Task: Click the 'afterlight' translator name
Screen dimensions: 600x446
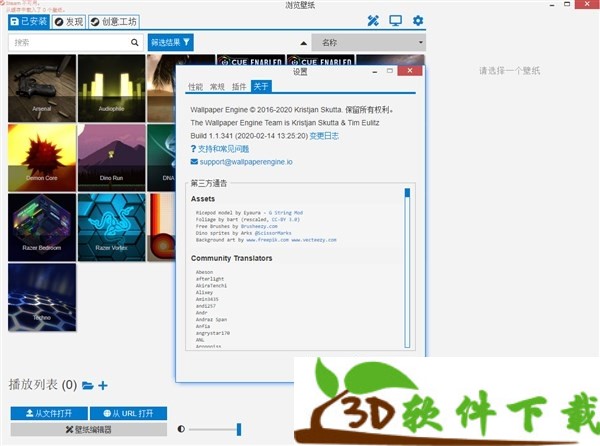Action: click(x=210, y=279)
